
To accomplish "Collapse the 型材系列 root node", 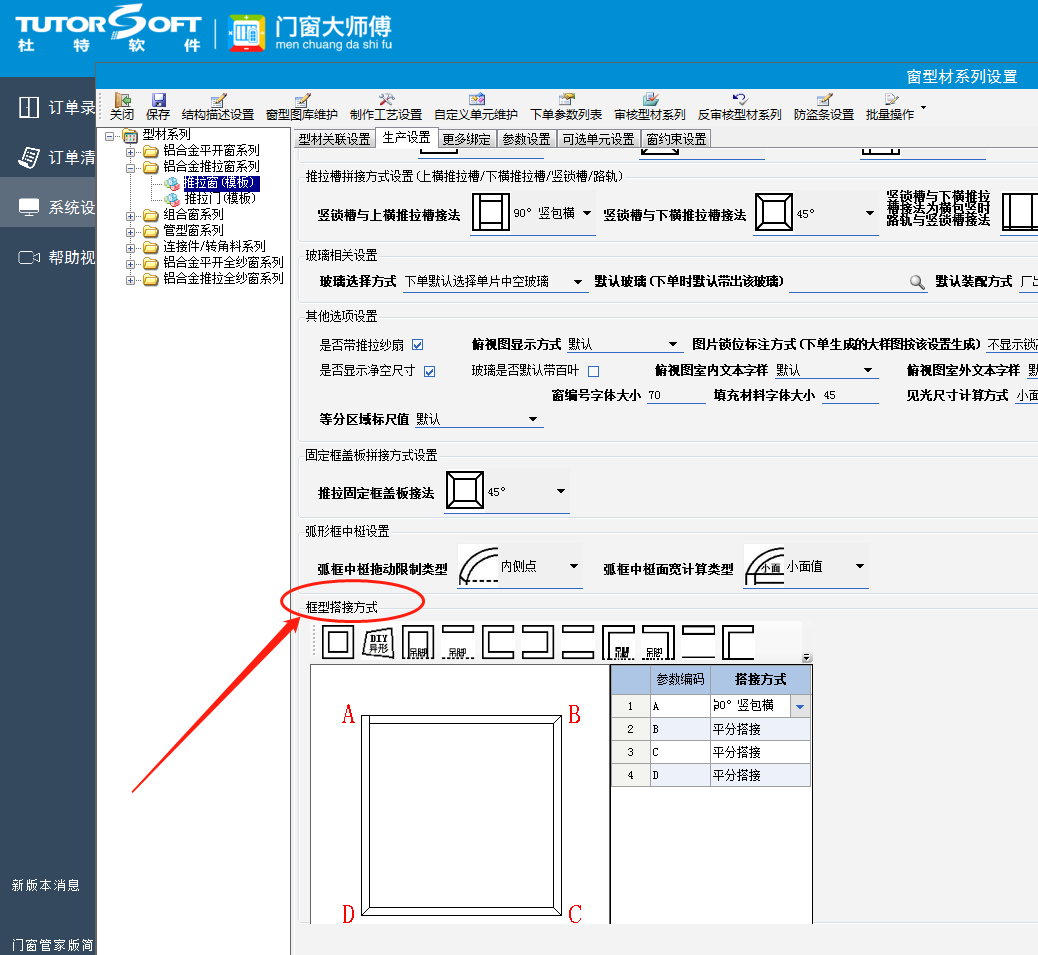I will tap(109, 136).
